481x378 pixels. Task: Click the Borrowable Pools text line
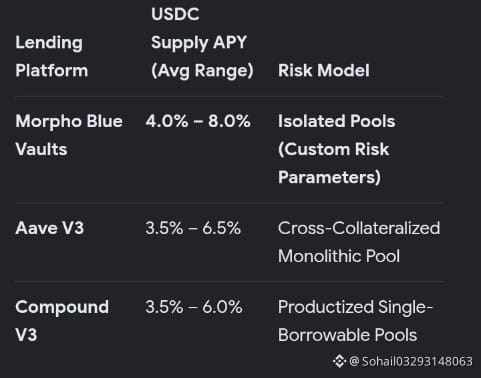coord(348,335)
